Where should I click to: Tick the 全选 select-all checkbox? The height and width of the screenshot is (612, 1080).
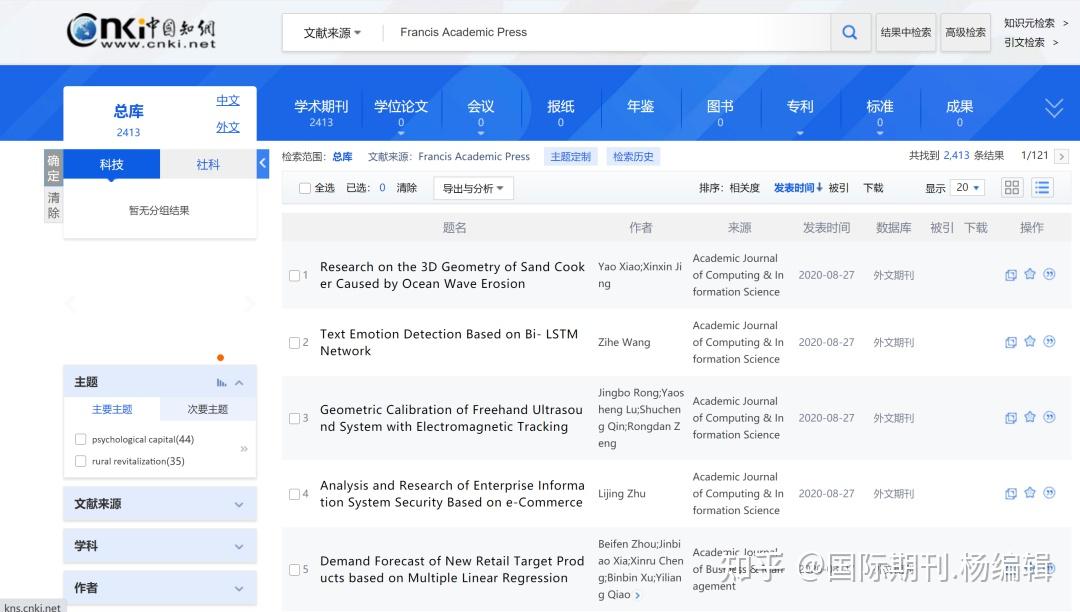[304, 188]
